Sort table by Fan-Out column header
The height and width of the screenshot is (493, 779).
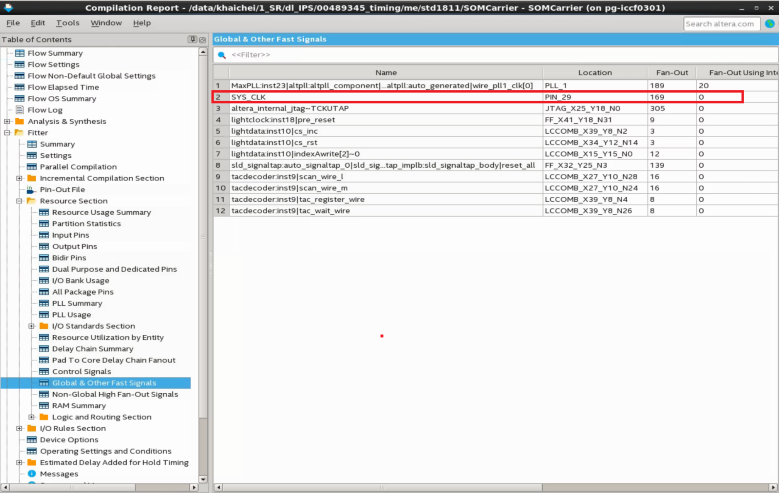672,73
